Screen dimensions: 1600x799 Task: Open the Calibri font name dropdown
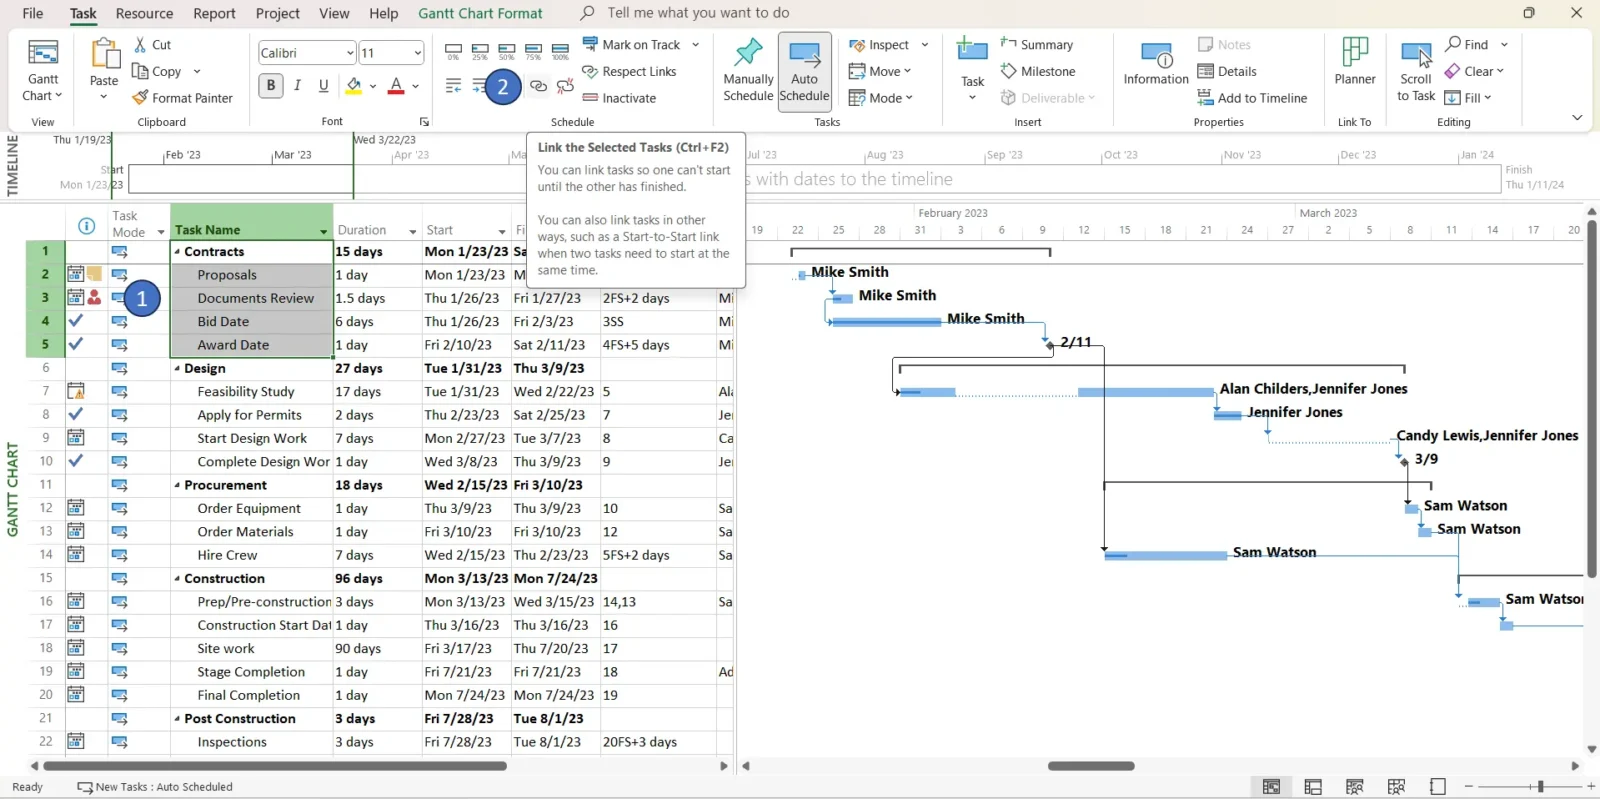[x=350, y=53]
